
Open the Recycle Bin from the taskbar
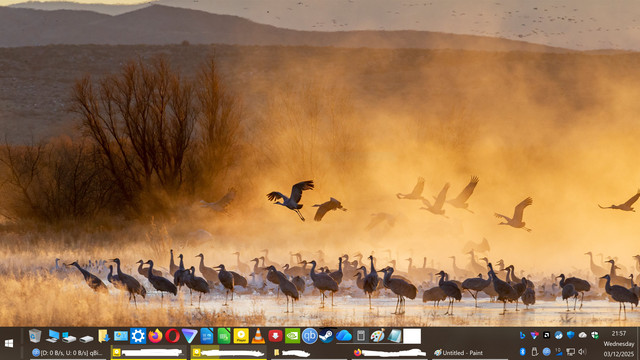click(35, 336)
